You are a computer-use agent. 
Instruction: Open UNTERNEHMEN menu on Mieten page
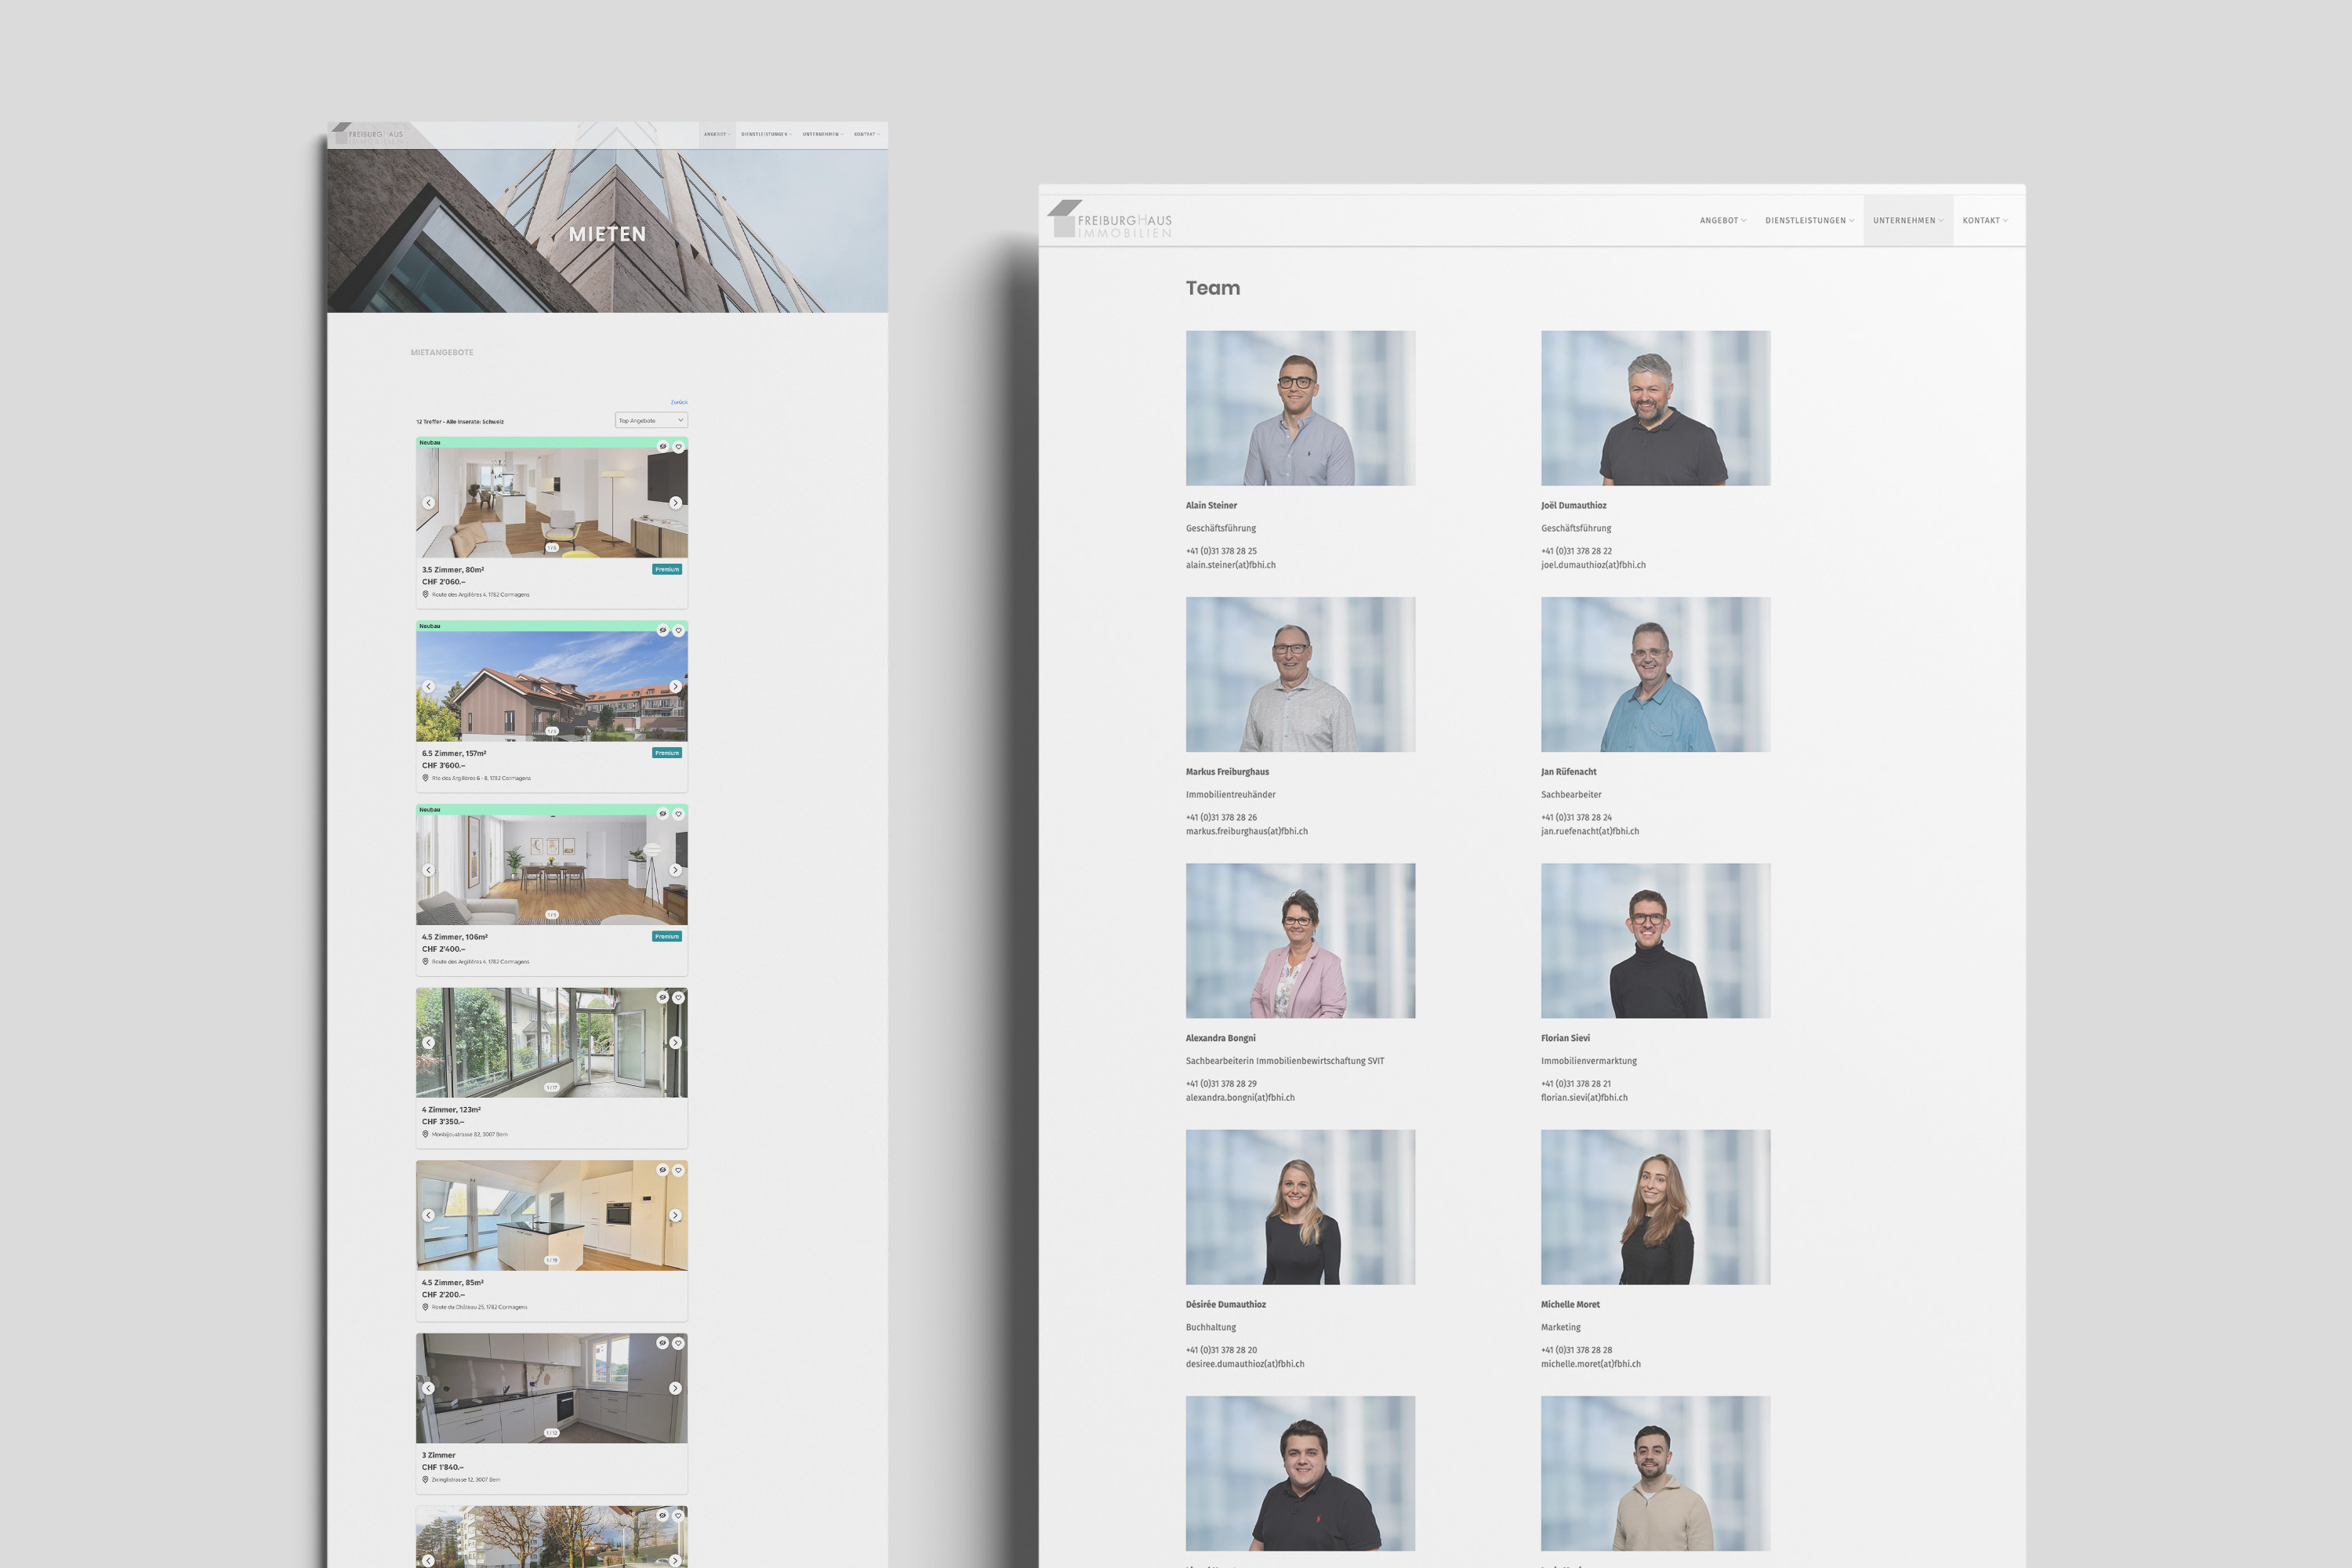coord(823,134)
